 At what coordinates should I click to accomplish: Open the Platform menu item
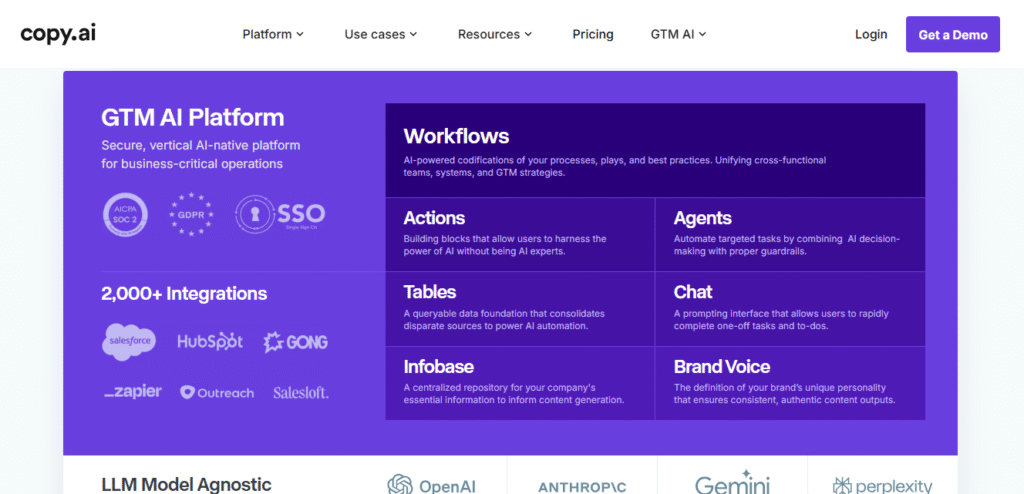coord(273,34)
